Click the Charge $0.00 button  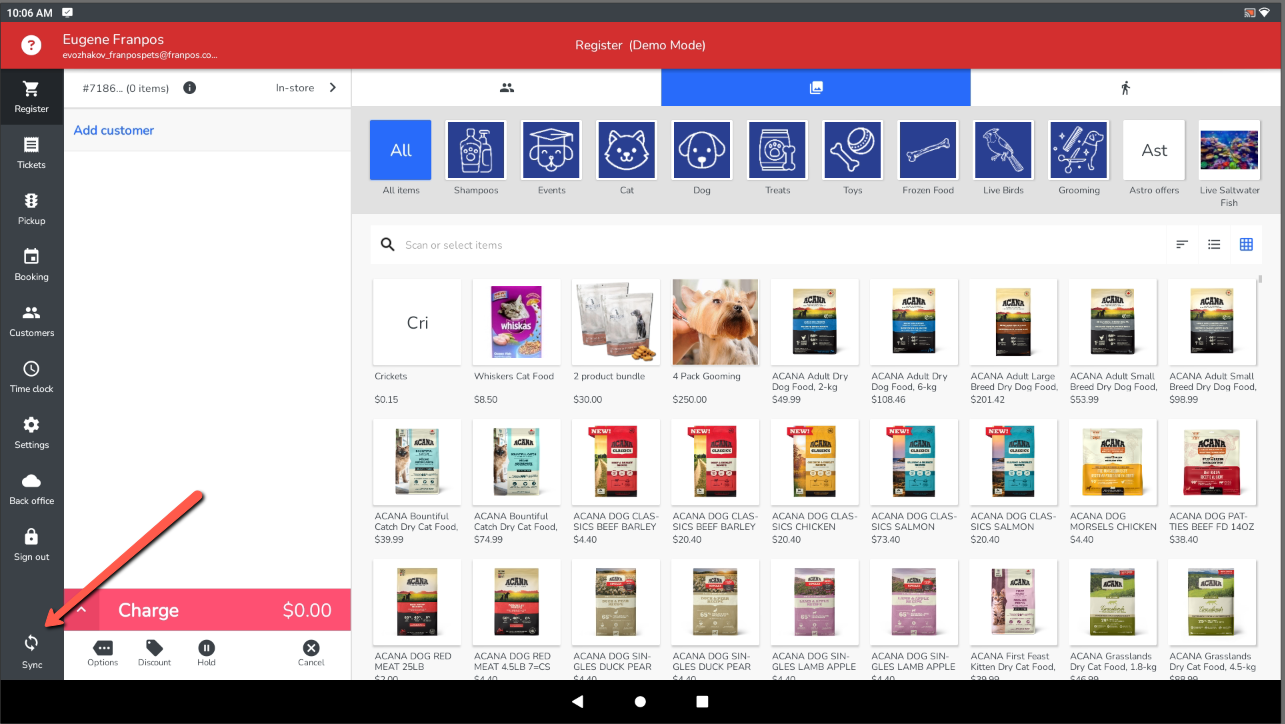207,610
